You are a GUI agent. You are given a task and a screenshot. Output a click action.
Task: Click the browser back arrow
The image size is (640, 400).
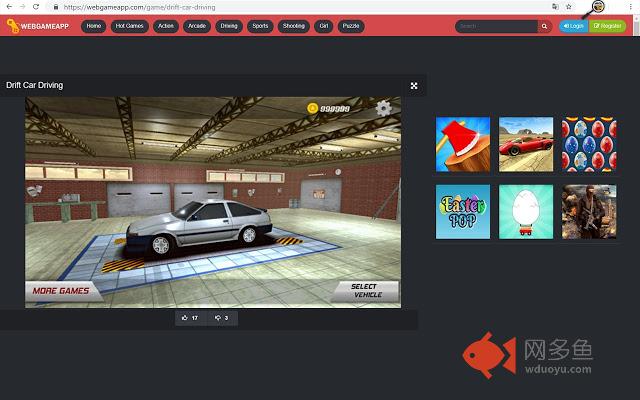tap(9, 7)
